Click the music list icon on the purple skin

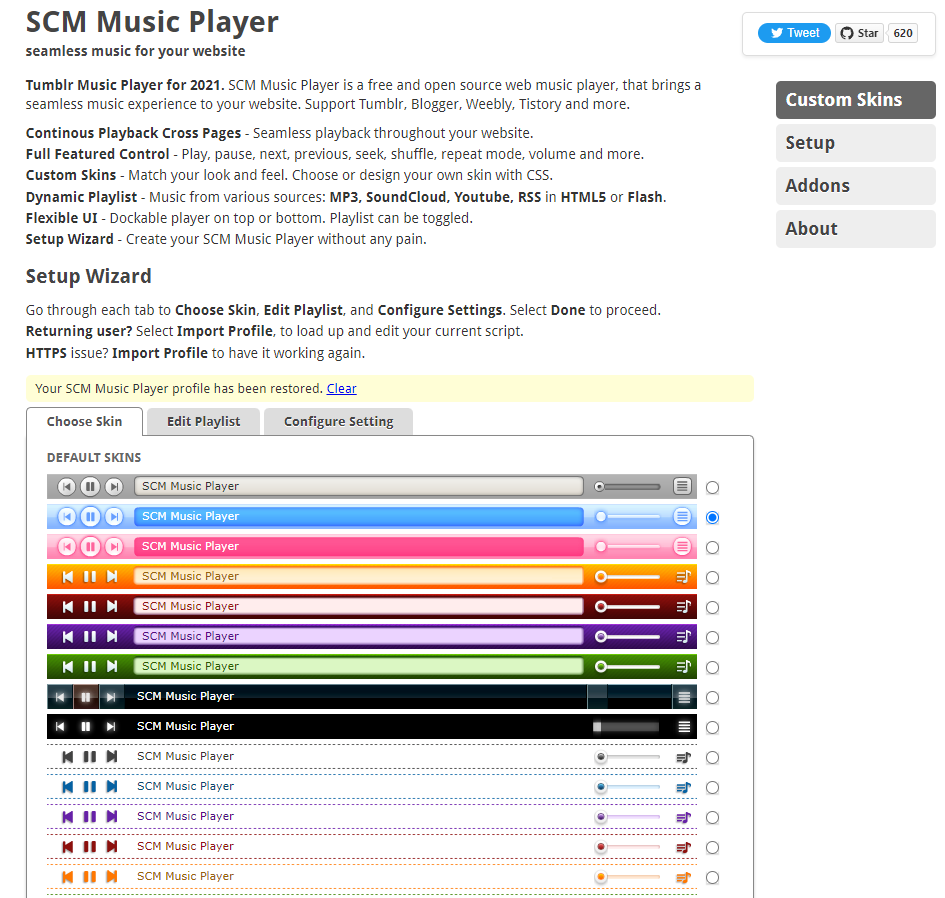683,637
